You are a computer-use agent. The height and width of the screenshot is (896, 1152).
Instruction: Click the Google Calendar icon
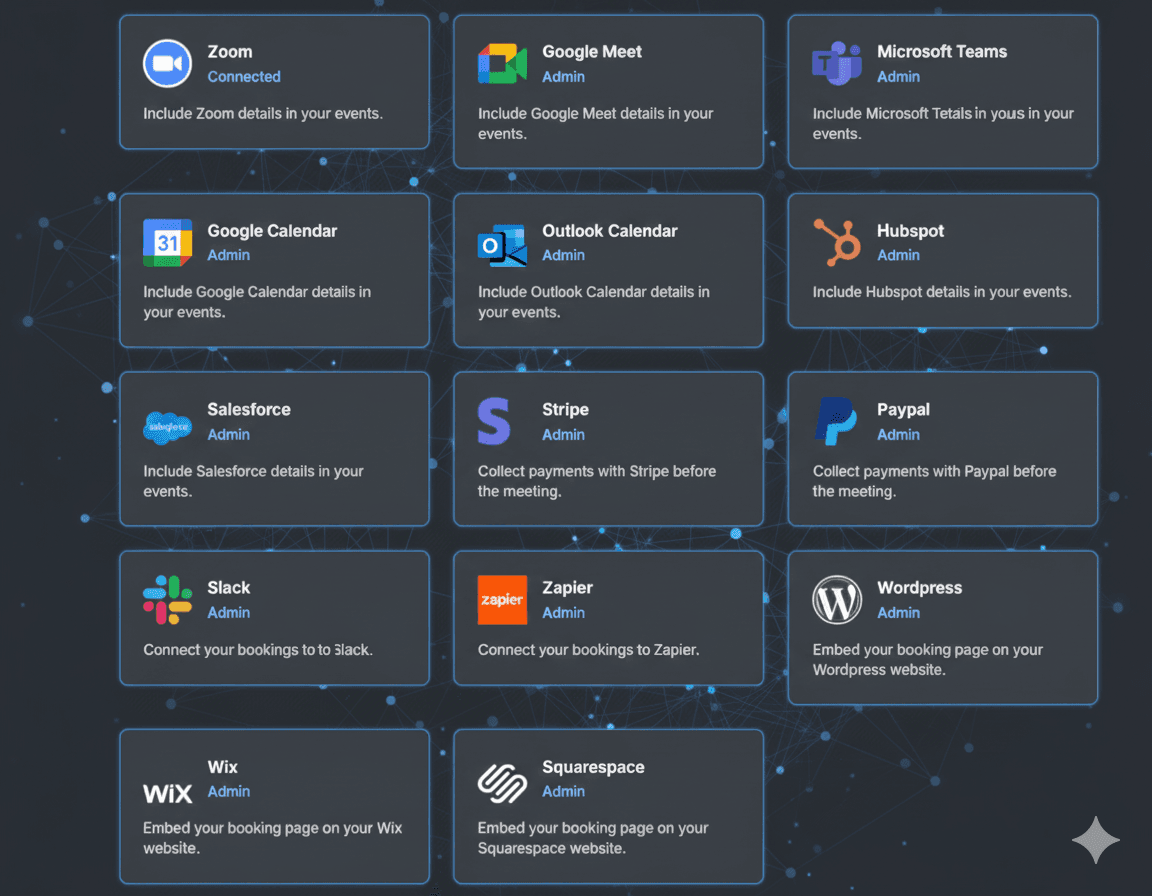[166, 241]
